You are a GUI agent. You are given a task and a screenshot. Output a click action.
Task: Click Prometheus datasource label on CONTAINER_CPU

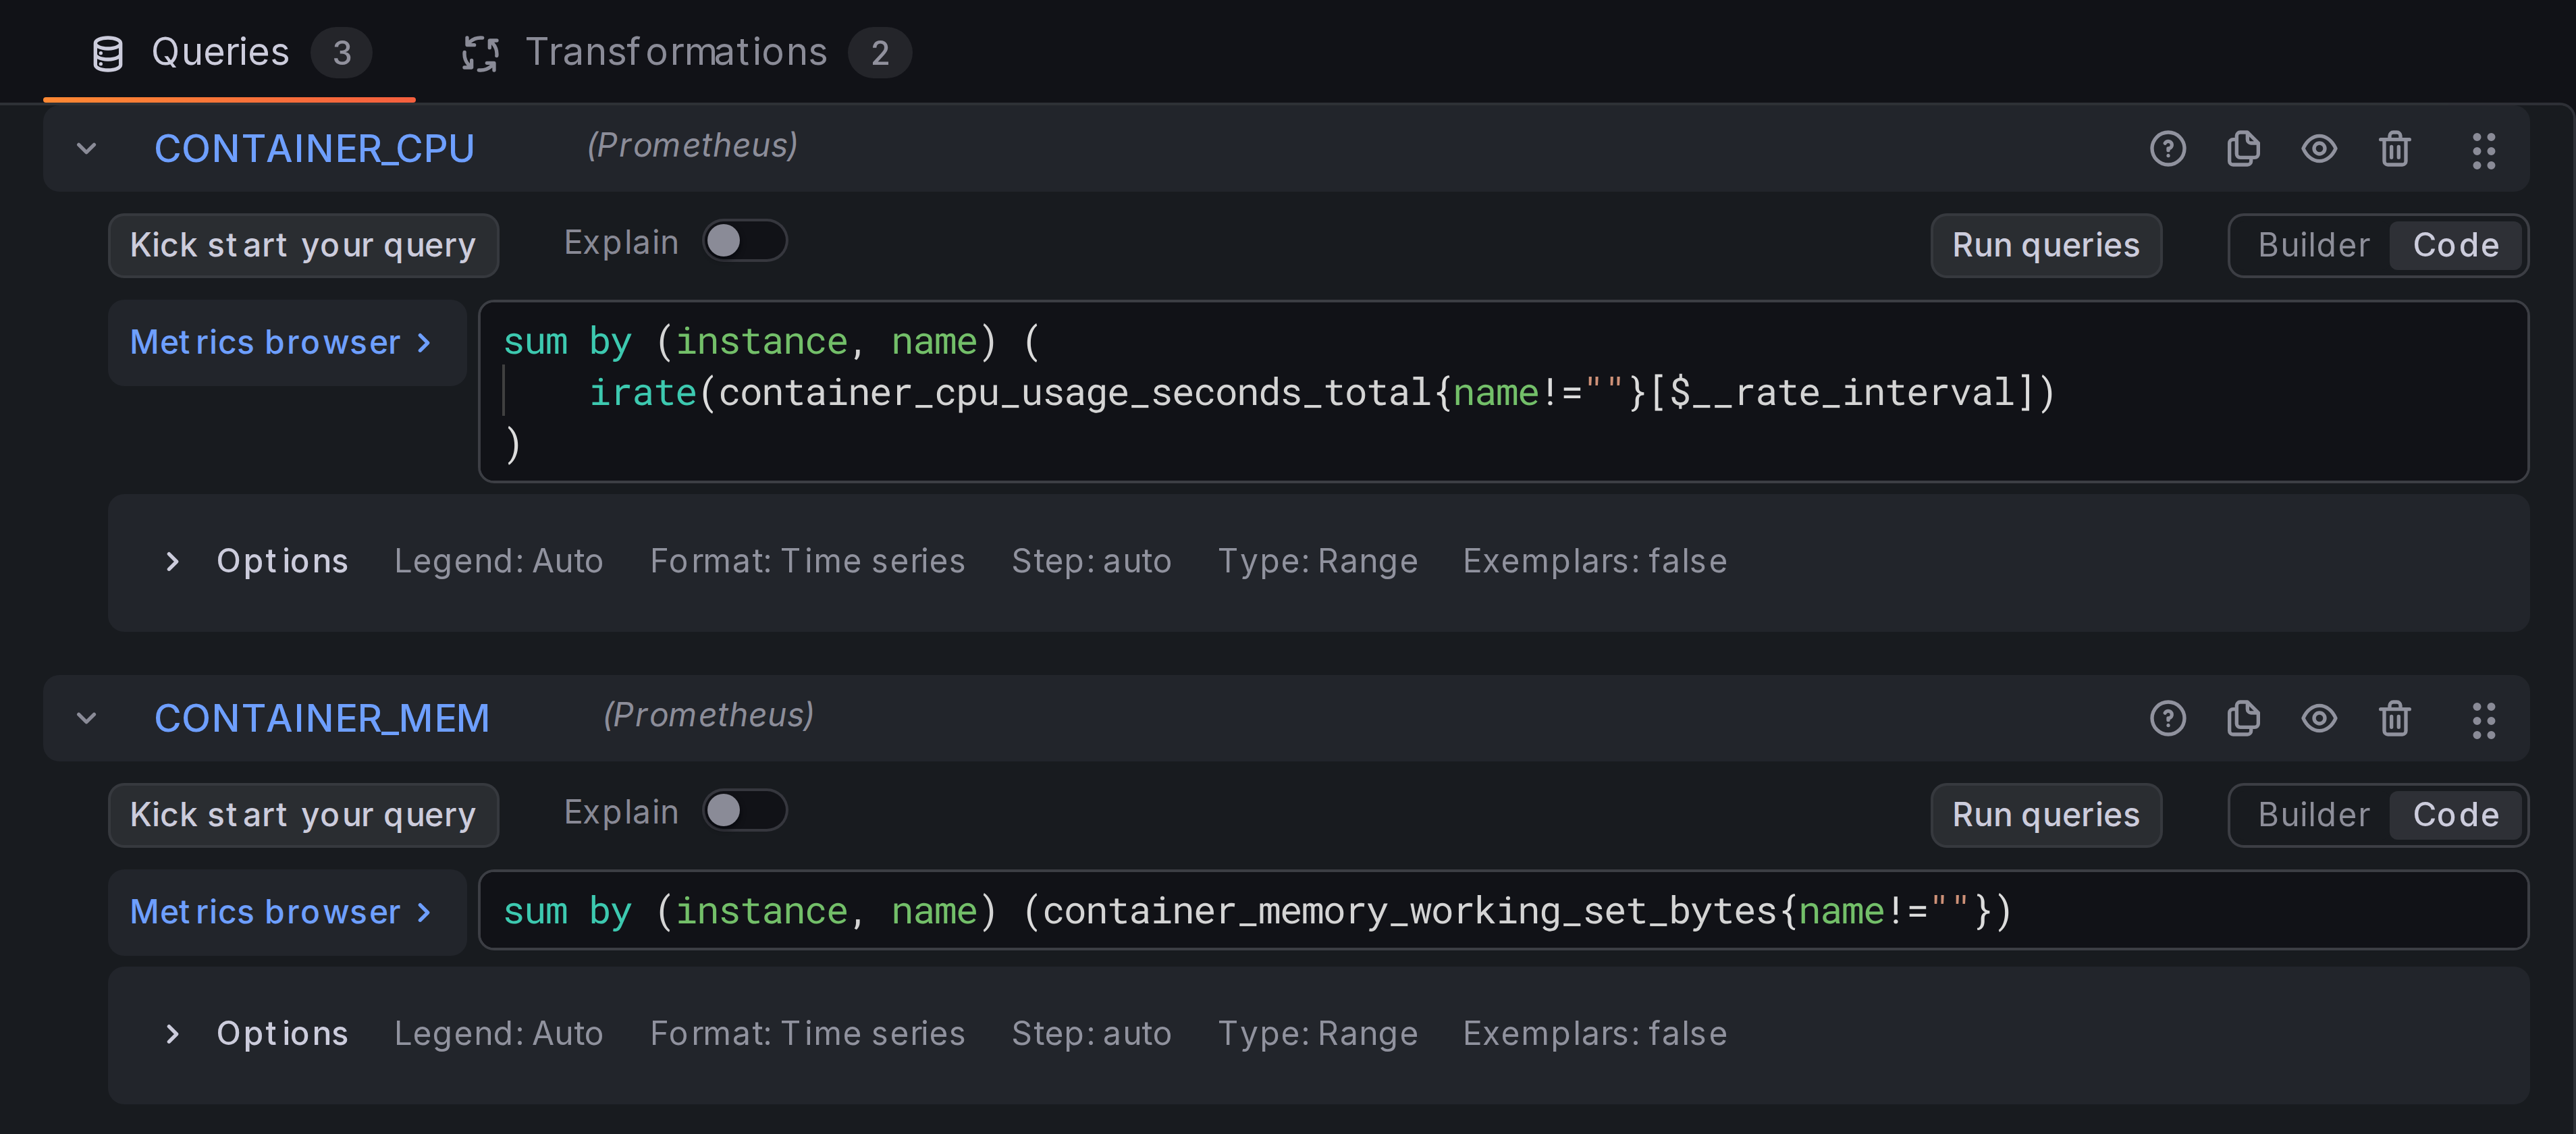[692, 145]
